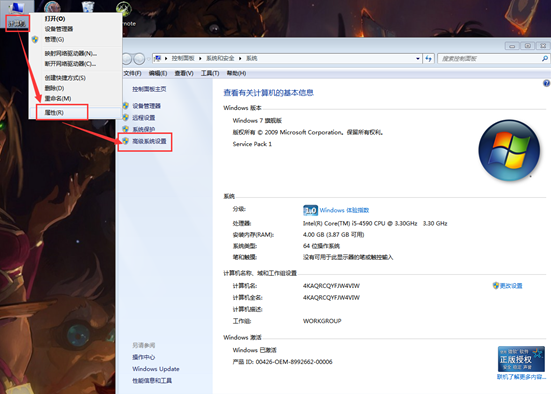Open 操作中心 link at sidebar bottom
551x394 pixels.
[143, 357]
